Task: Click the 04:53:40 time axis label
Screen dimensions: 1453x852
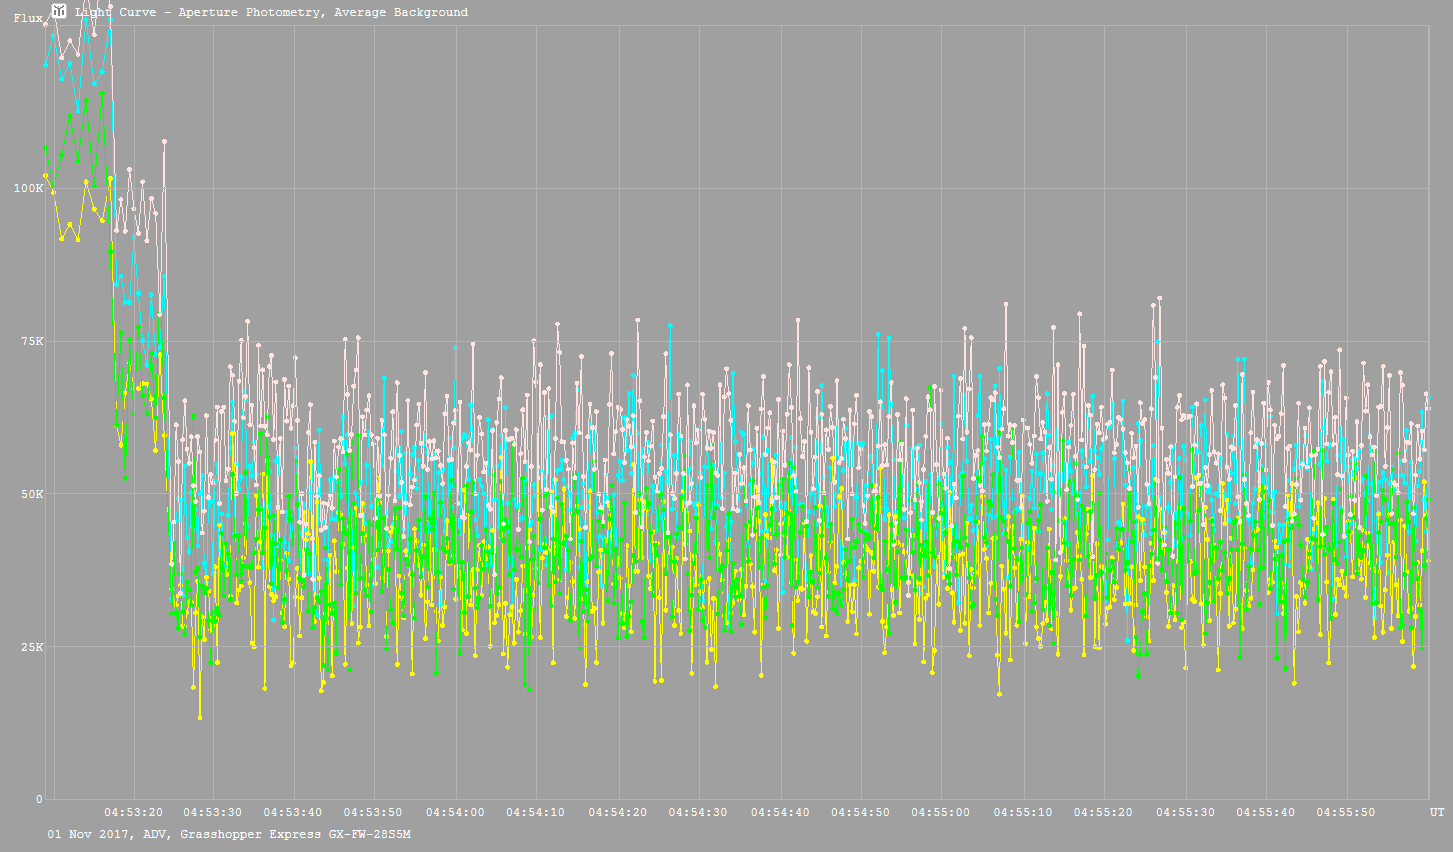Action: coord(294,813)
